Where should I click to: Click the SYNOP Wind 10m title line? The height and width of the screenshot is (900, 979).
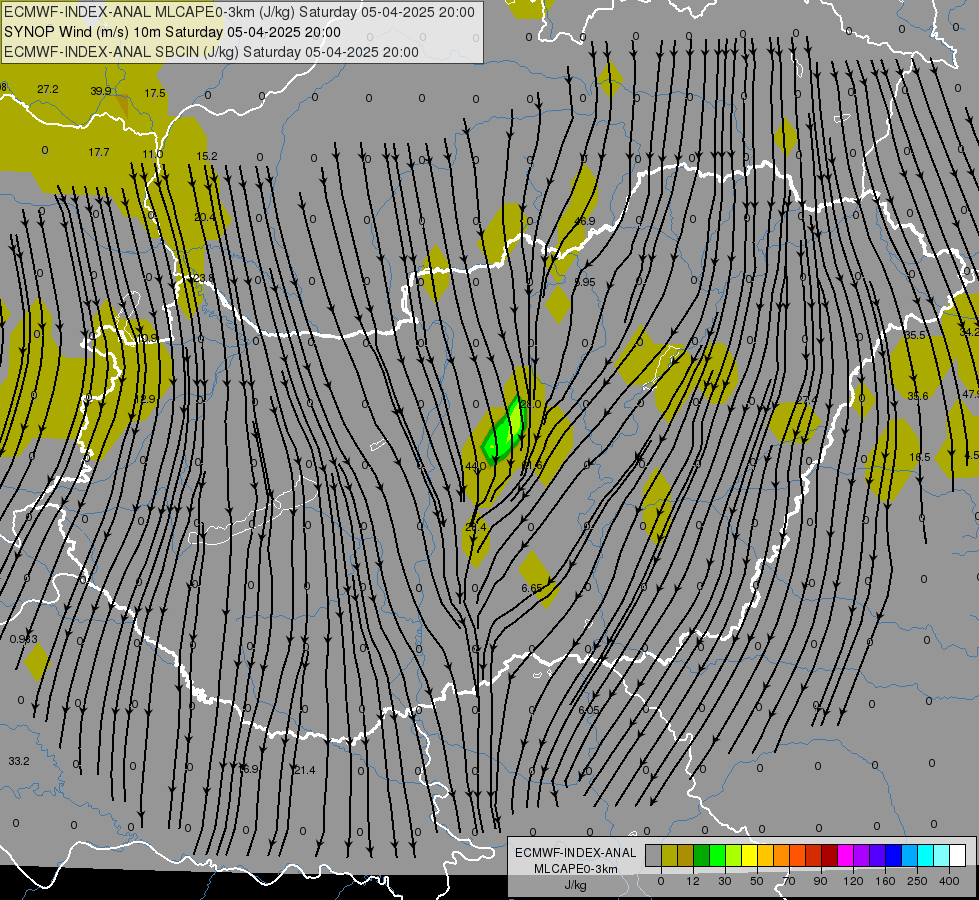point(172,32)
